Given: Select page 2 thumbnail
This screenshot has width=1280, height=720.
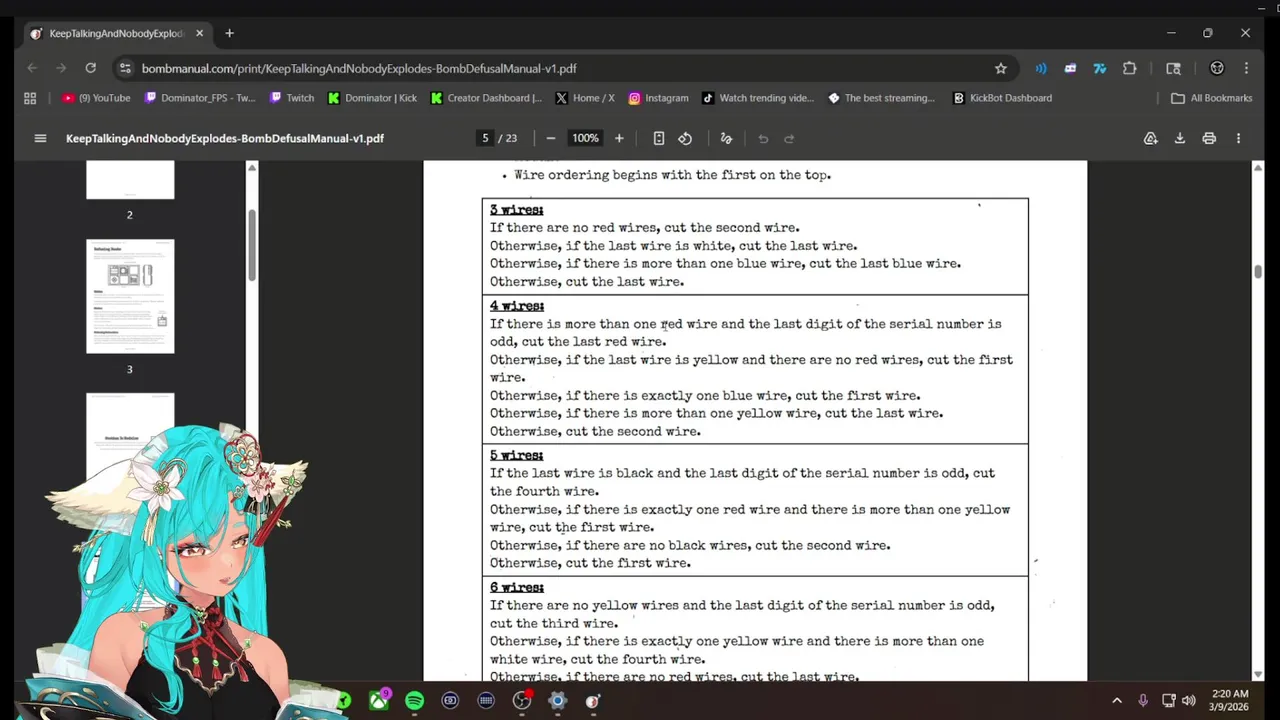Looking at the screenshot, I should [130, 180].
